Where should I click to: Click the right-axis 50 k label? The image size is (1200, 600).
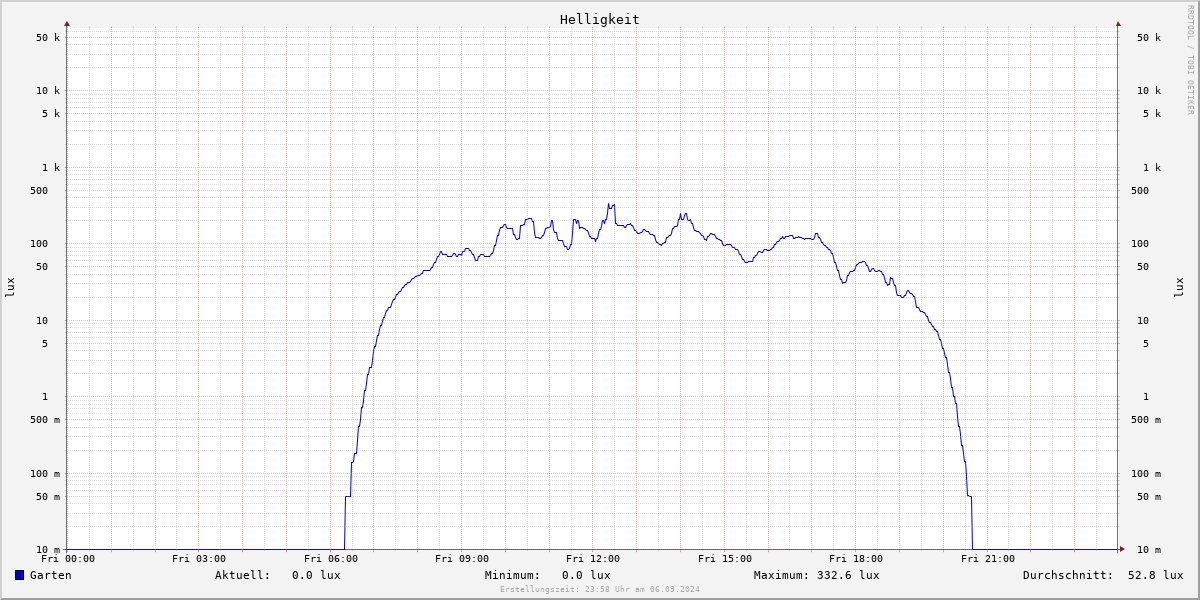tap(1149, 38)
